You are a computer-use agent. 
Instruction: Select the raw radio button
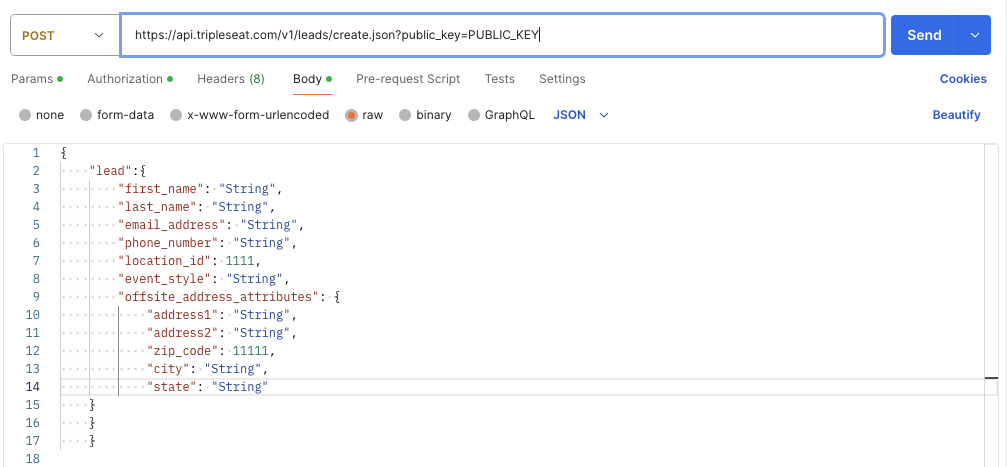(351, 116)
